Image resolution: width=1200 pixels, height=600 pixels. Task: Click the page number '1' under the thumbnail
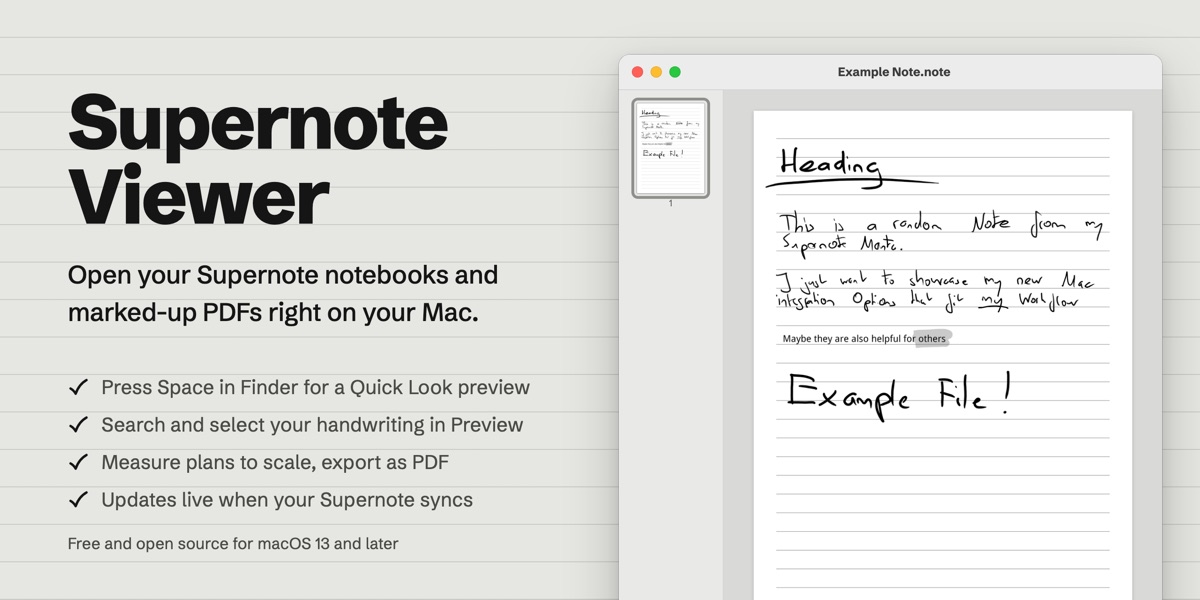pos(671,204)
